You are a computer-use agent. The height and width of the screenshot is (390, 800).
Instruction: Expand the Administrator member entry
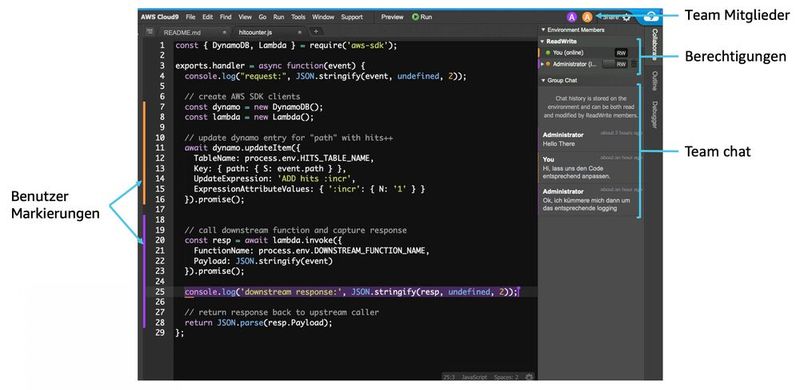[x=542, y=64]
